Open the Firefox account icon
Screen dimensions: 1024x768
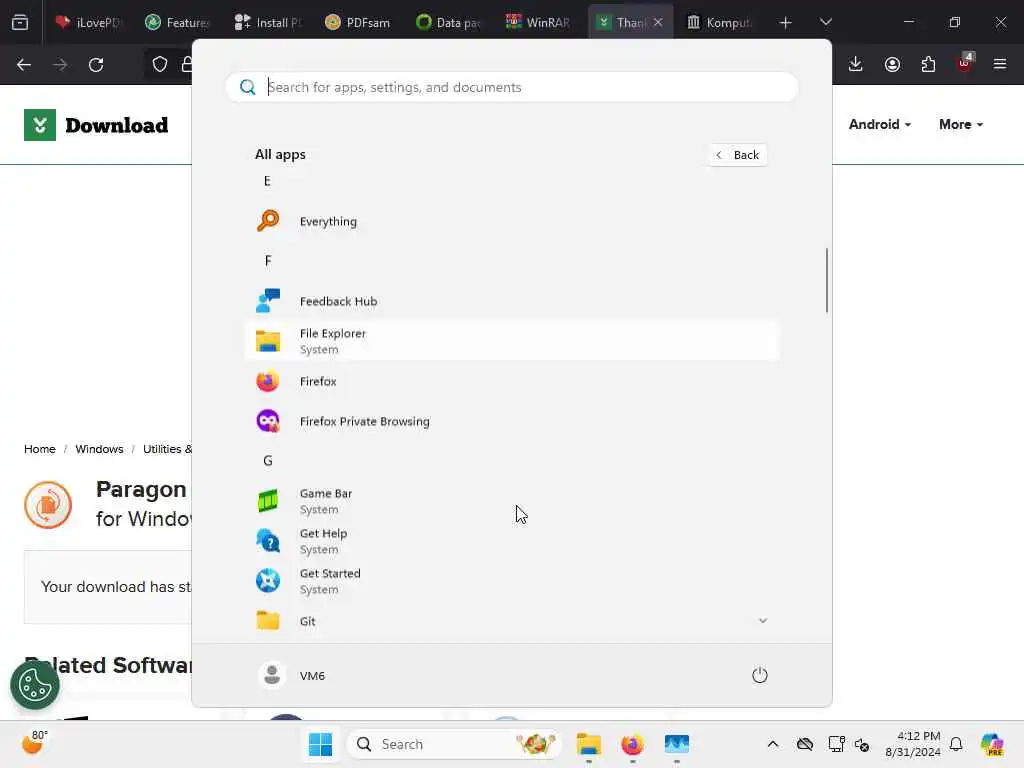tap(892, 65)
